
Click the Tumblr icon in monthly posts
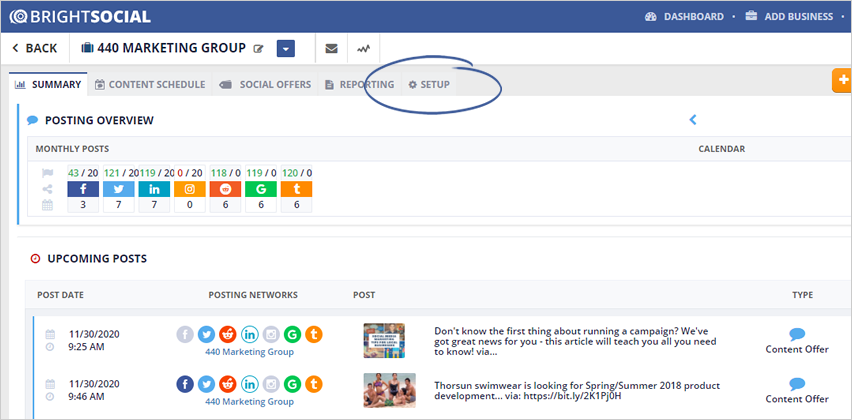[296, 189]
